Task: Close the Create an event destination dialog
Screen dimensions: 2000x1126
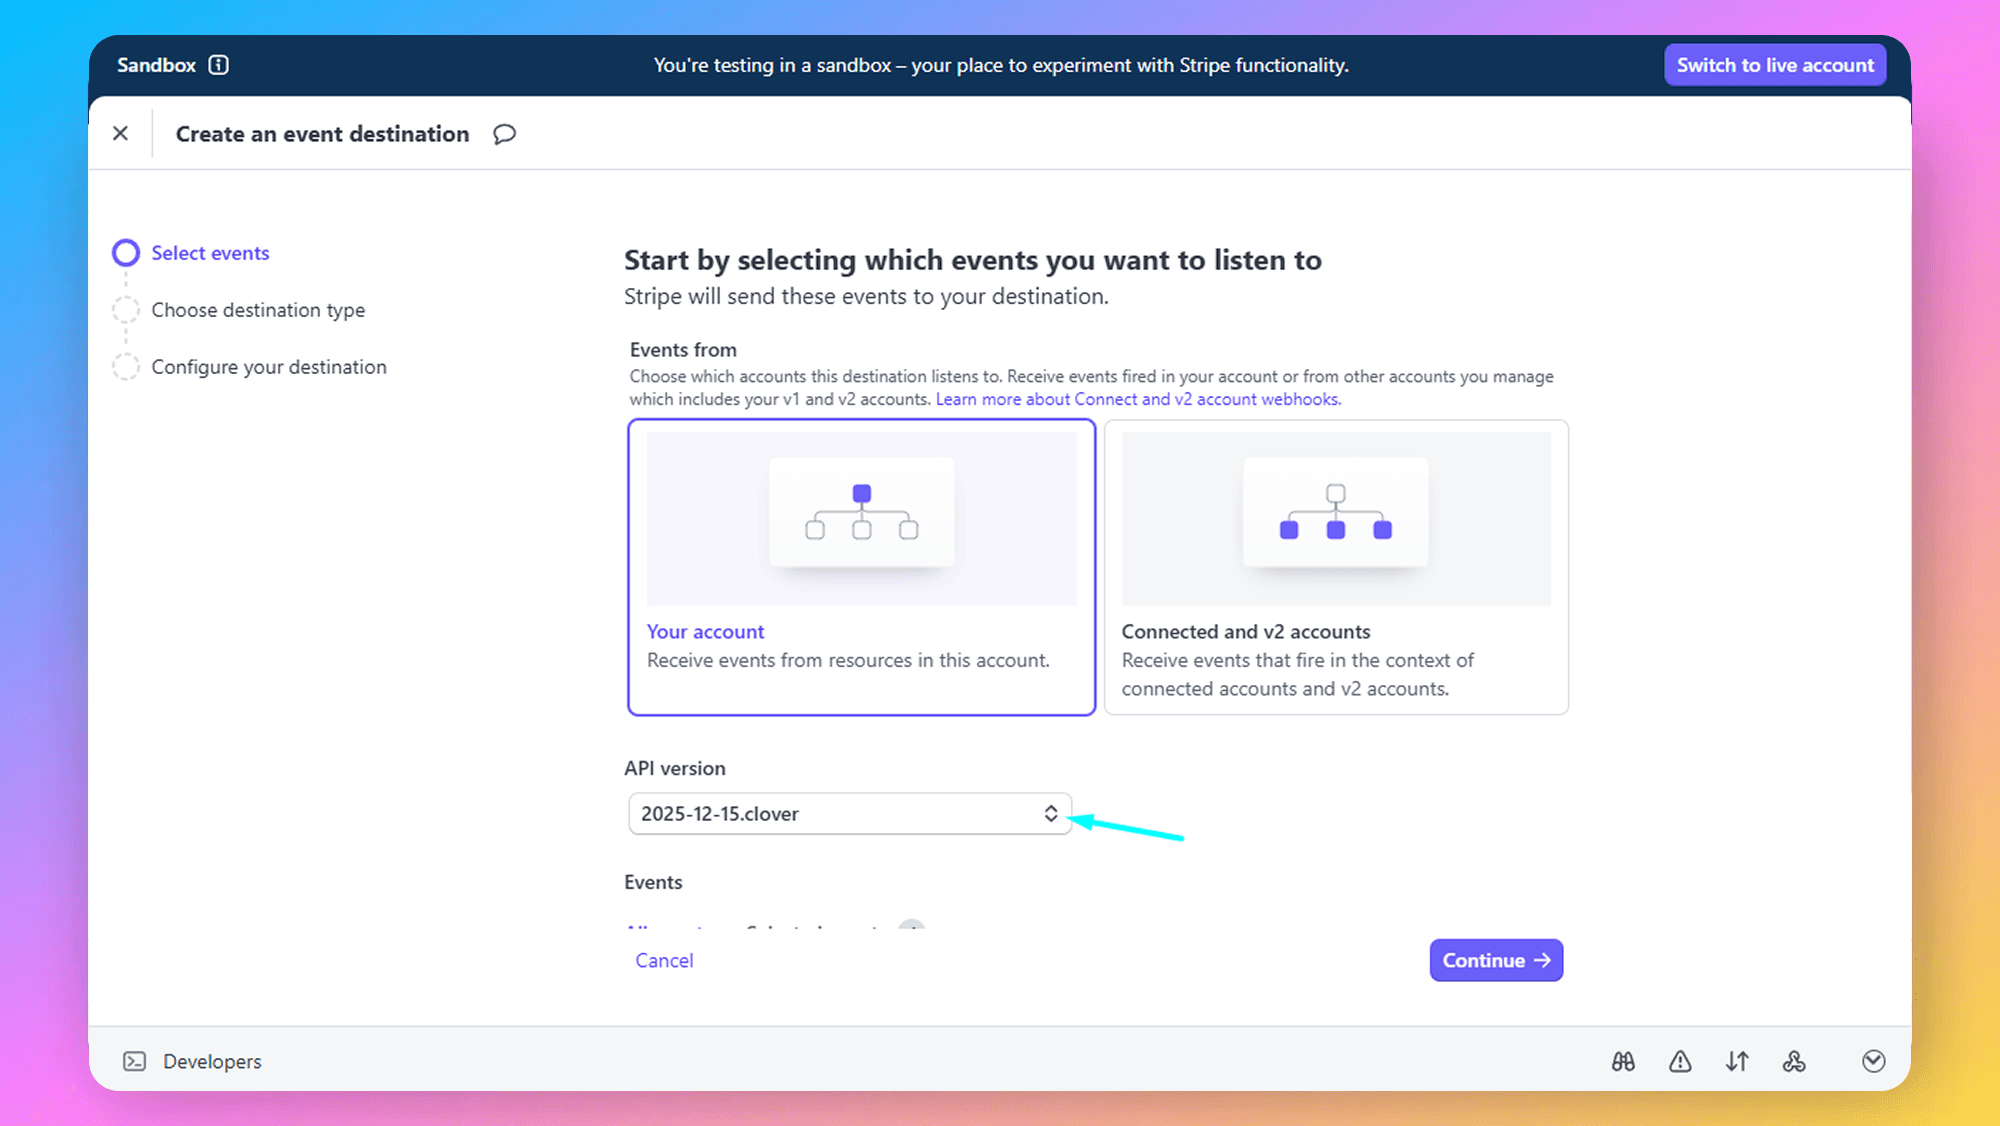Action: click(x=120, y=133)
